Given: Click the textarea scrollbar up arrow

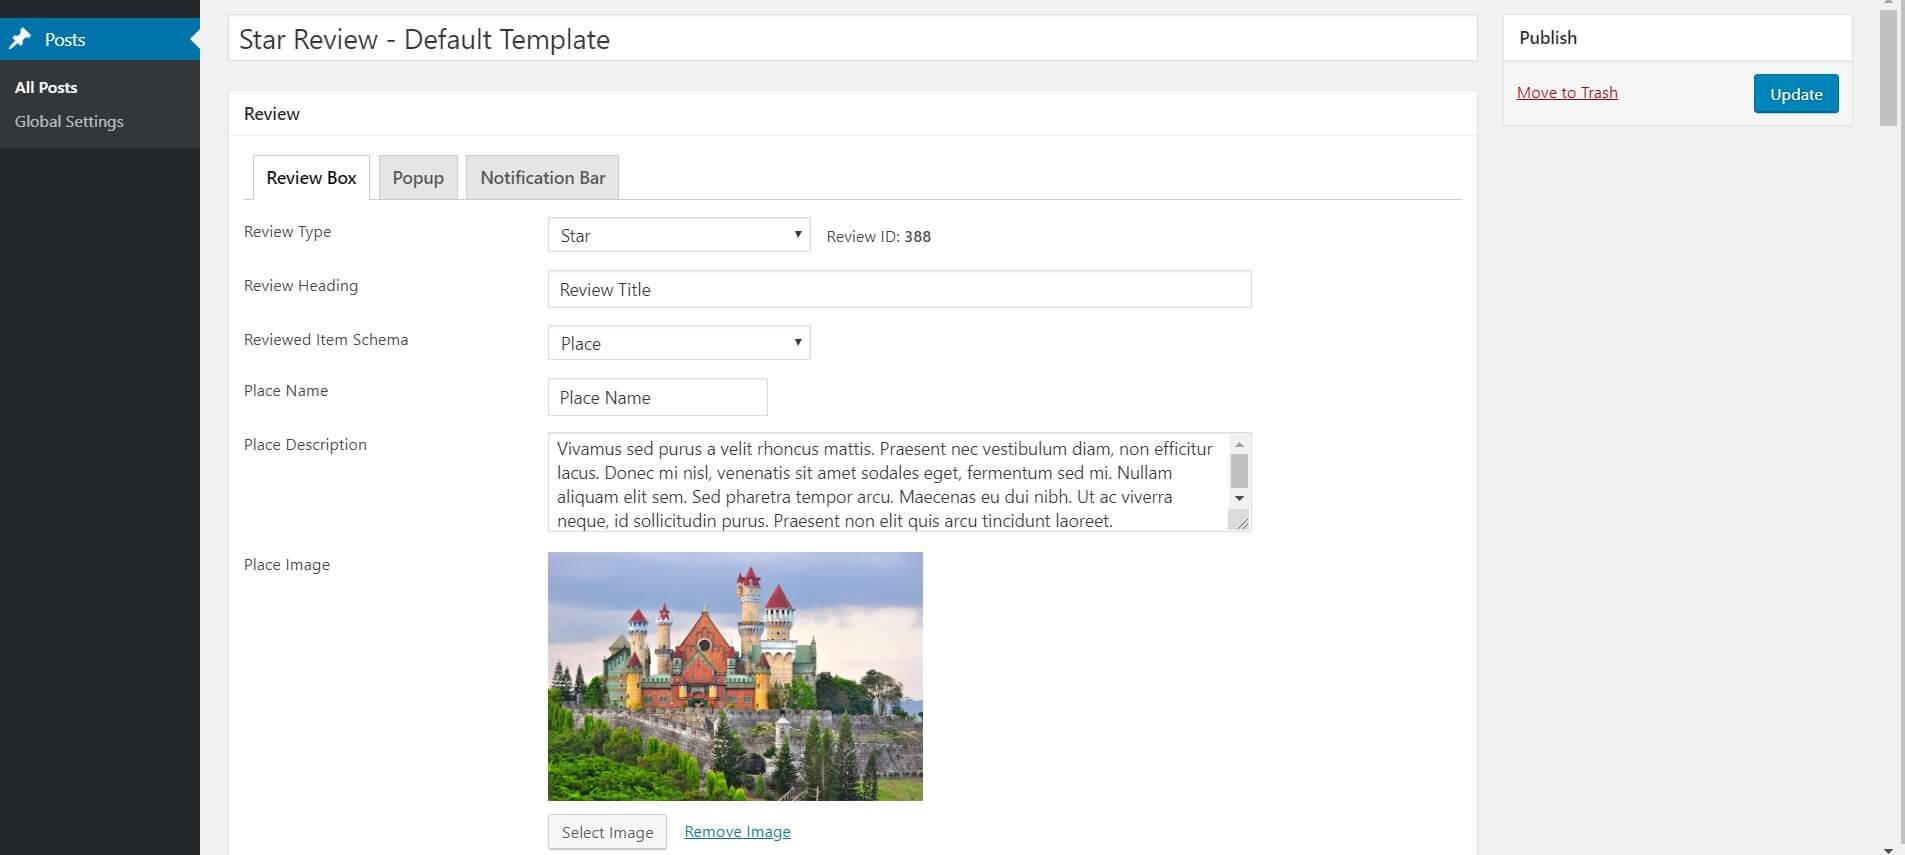Looking at the screenshot, I should click(x=1239, y=444).
